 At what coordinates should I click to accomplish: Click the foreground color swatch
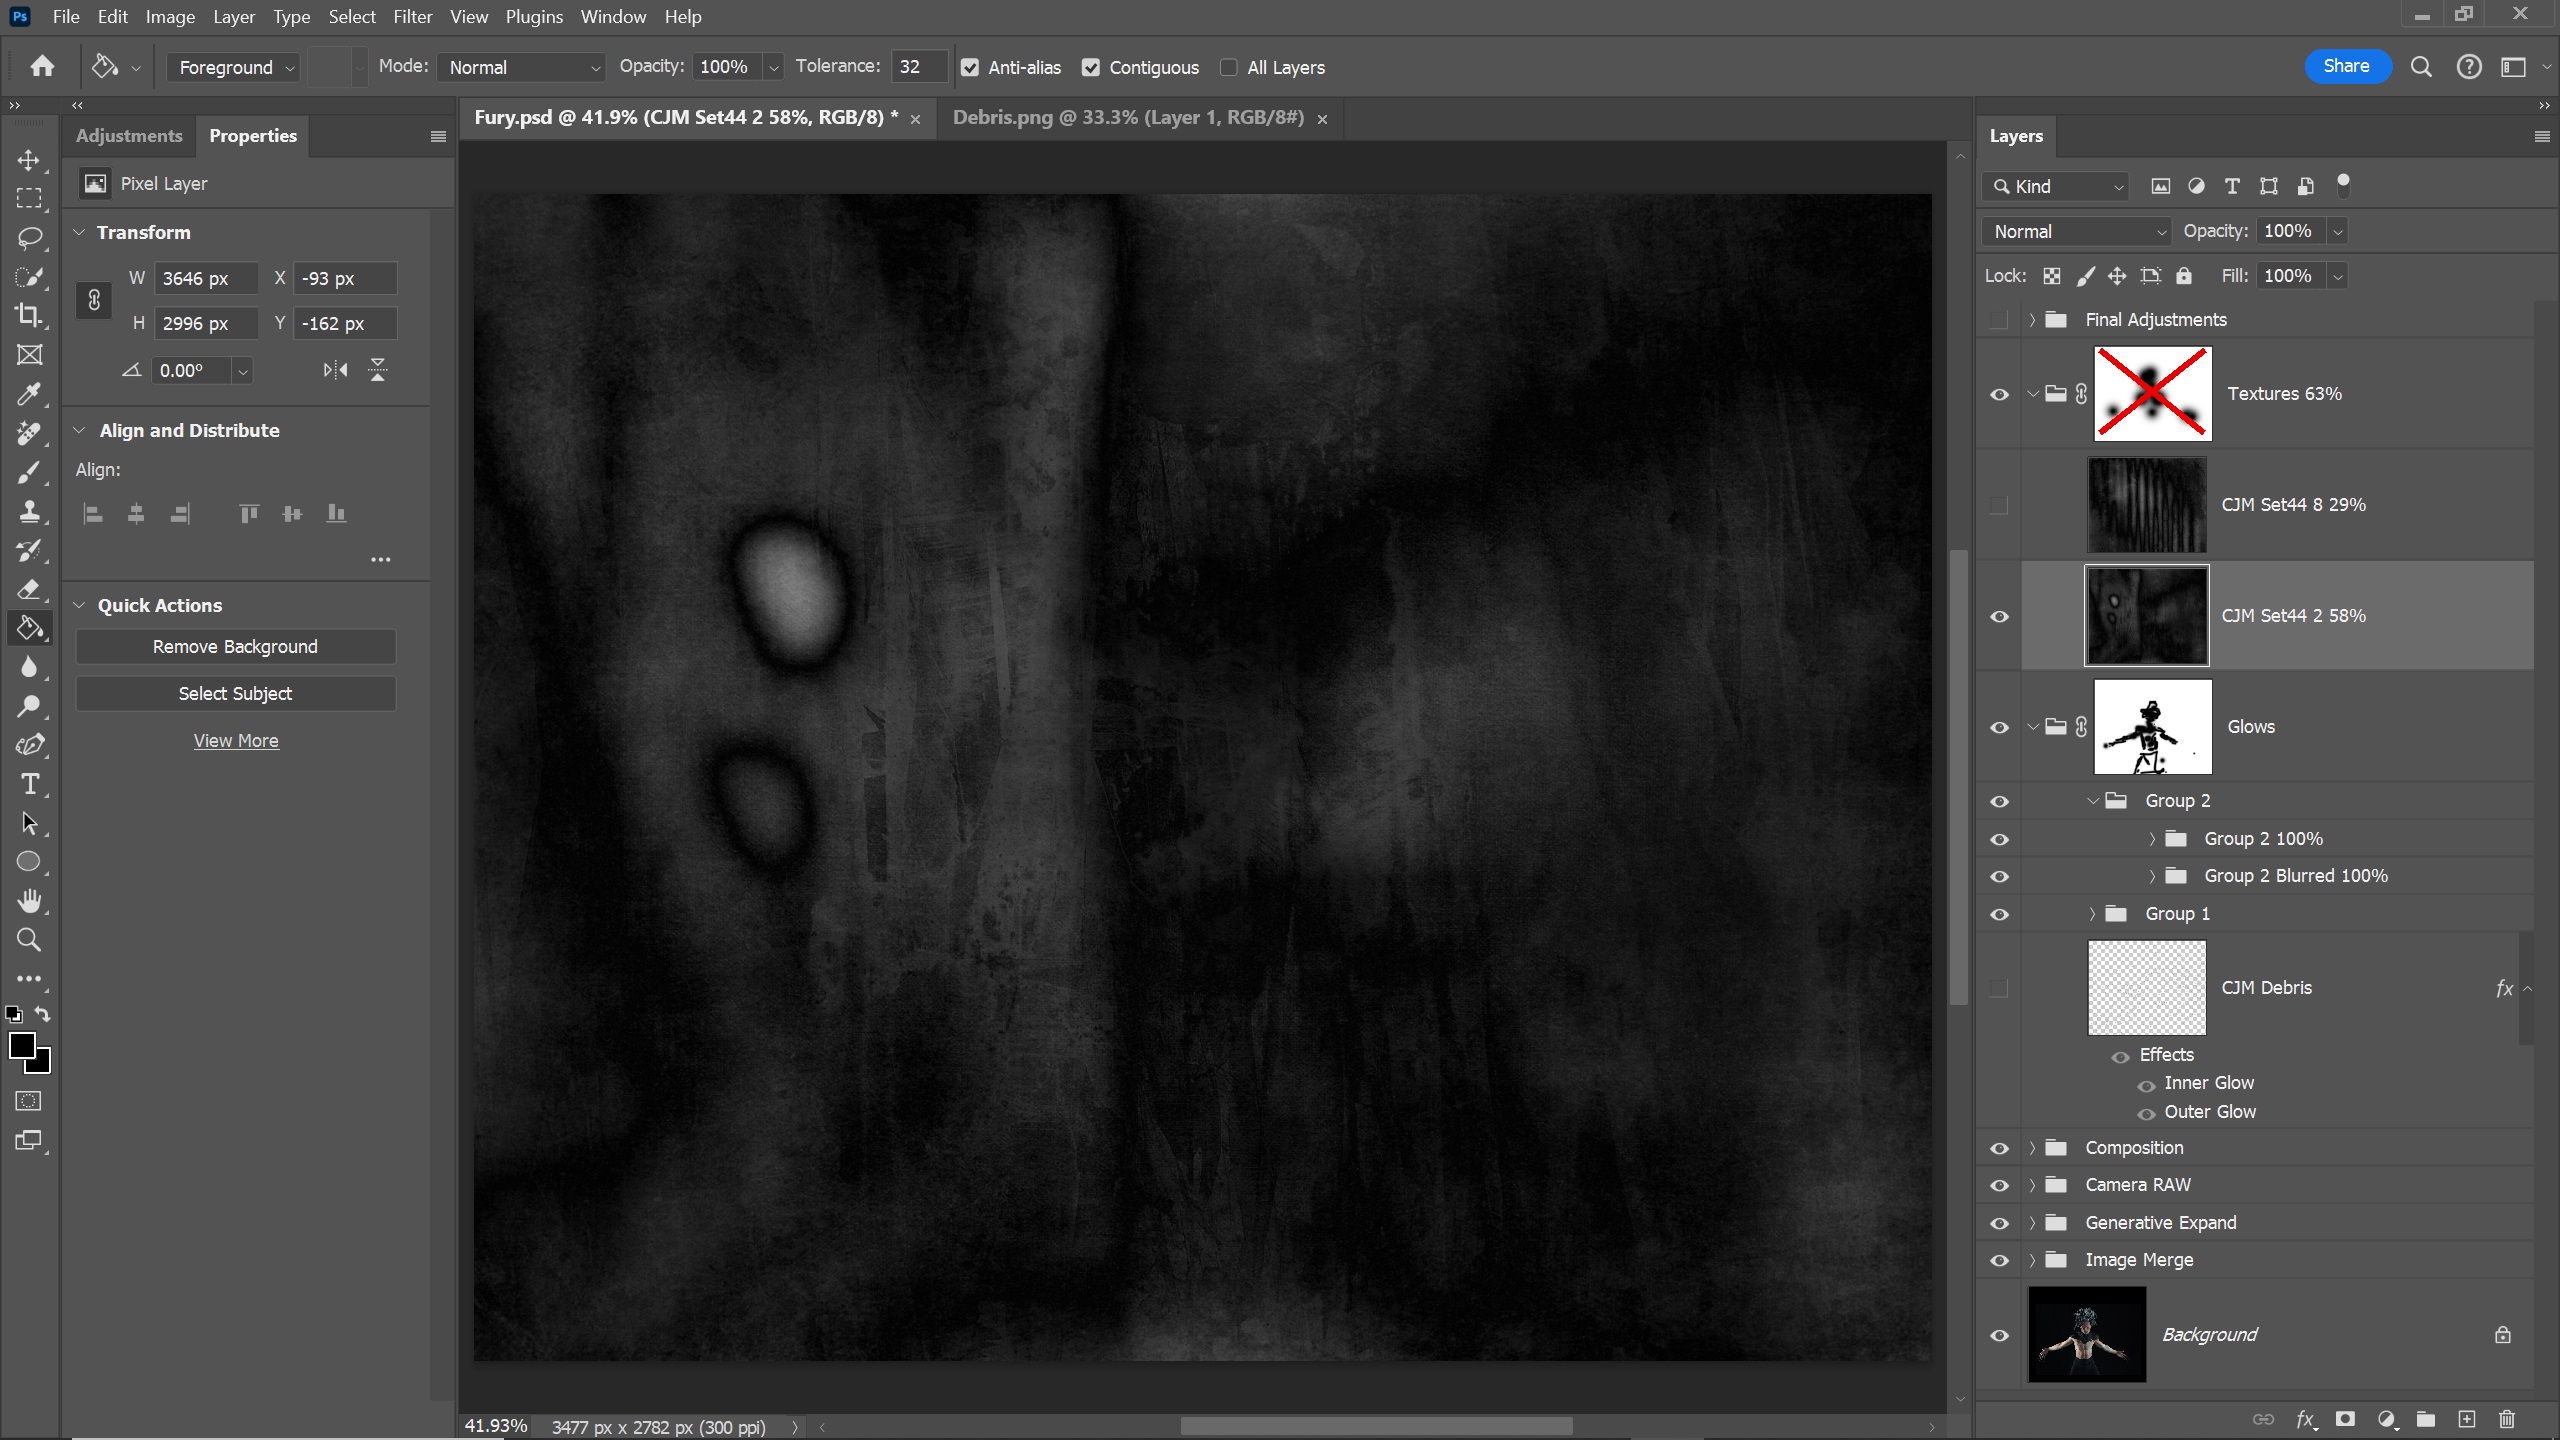tap(21, 1046)
